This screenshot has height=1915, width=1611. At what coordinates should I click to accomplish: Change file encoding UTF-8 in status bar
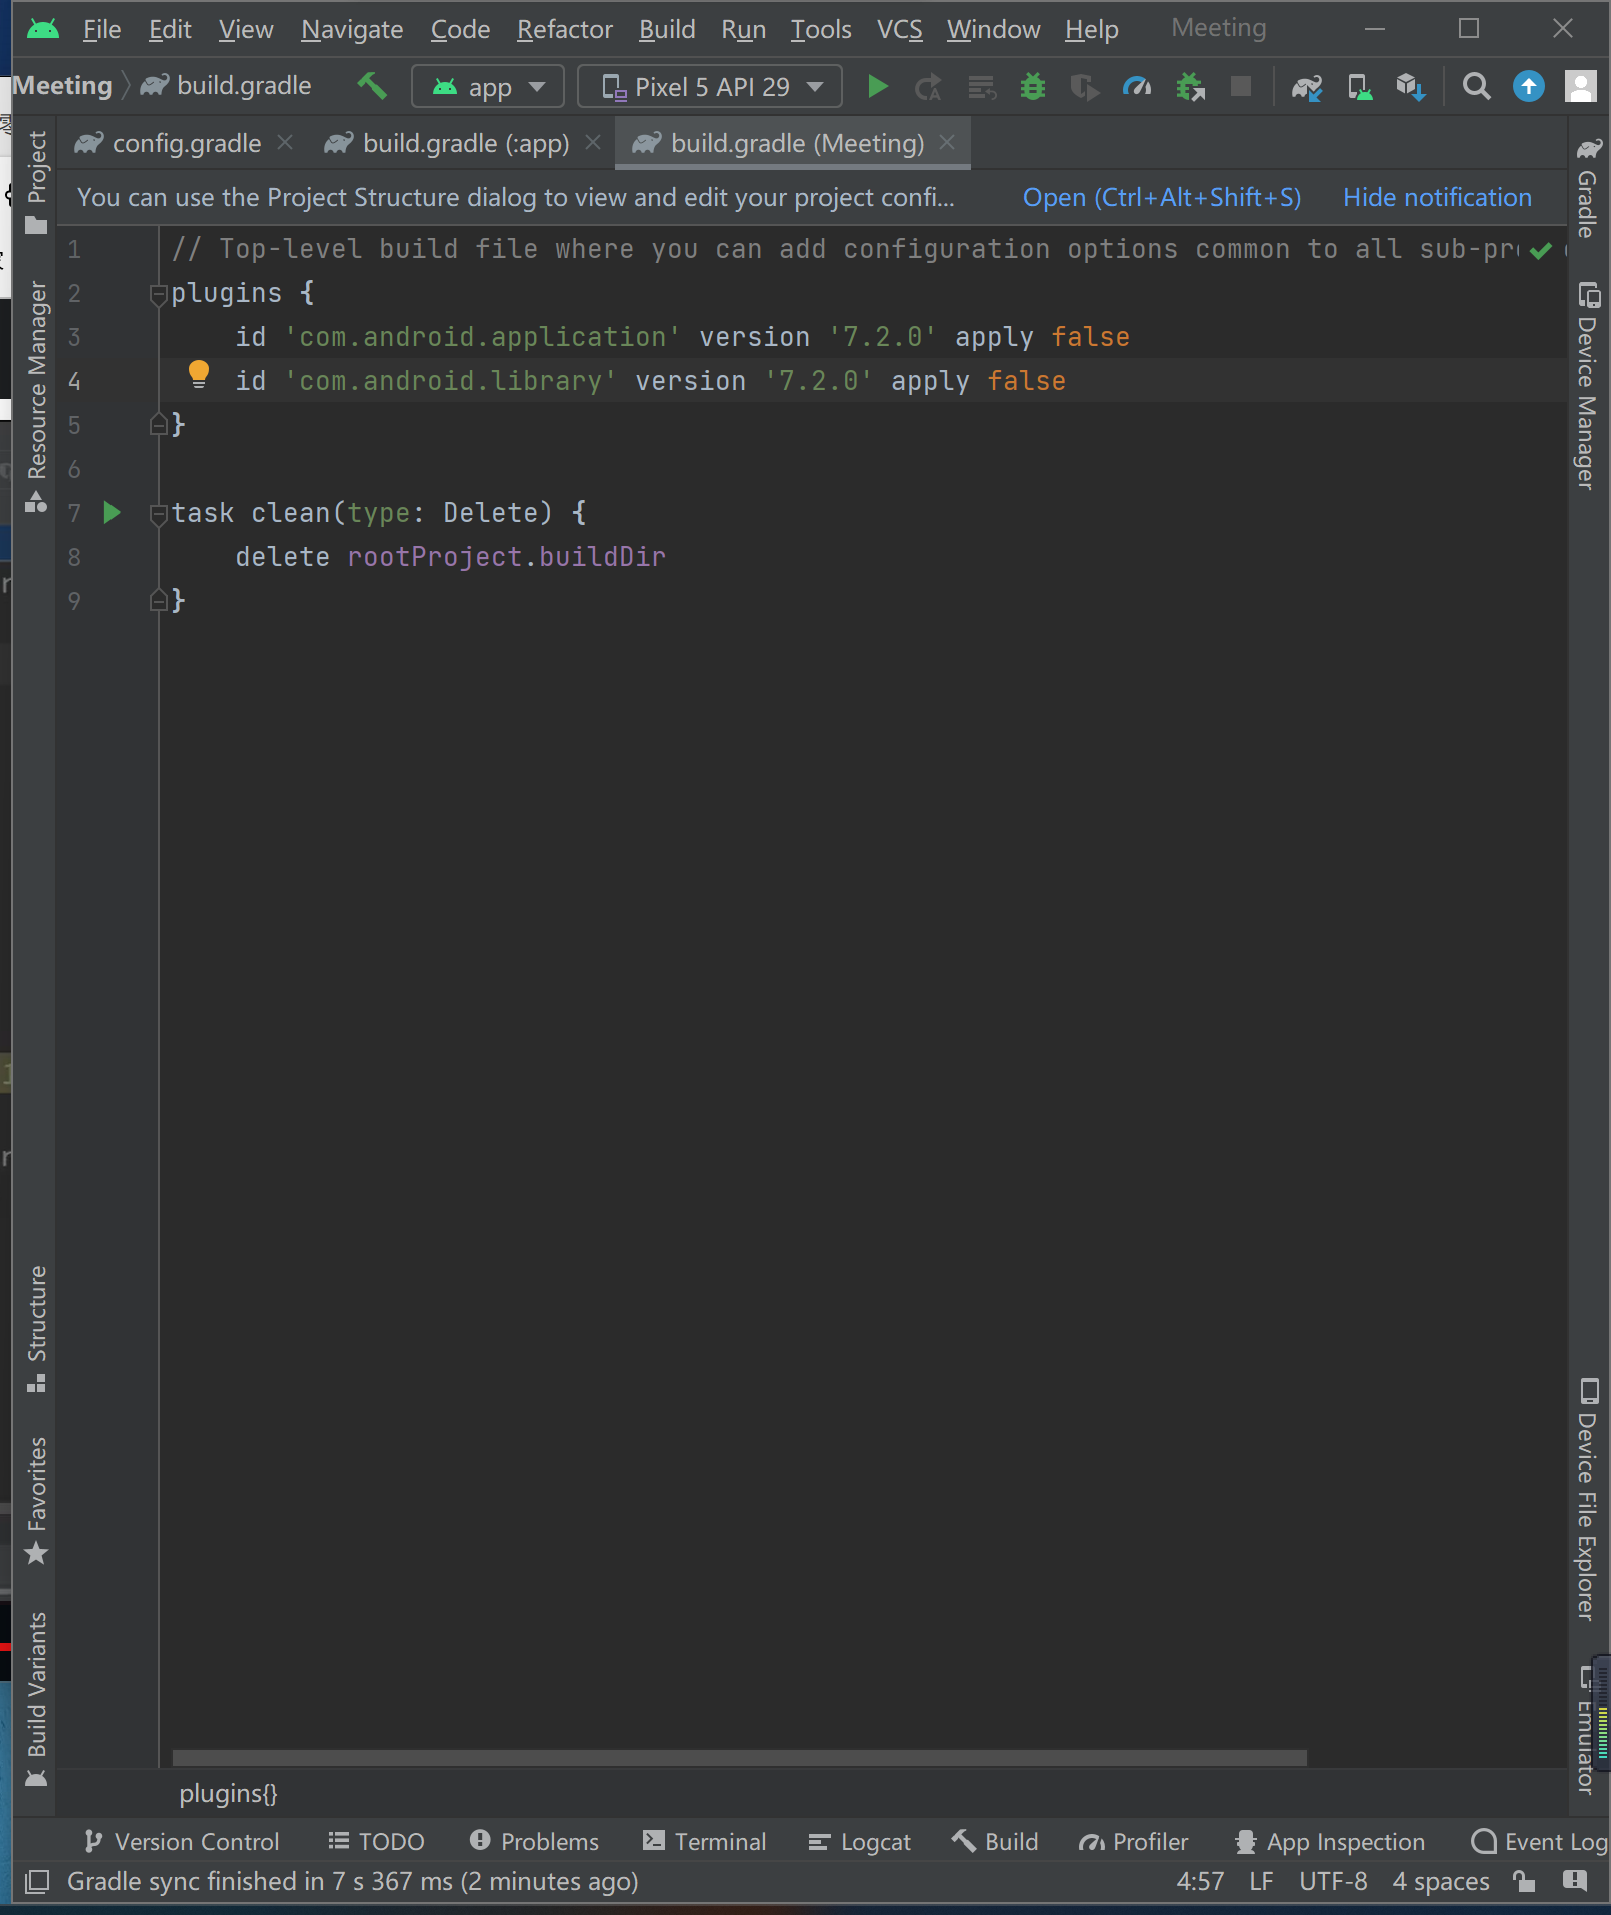[x=1333, y=1881]
